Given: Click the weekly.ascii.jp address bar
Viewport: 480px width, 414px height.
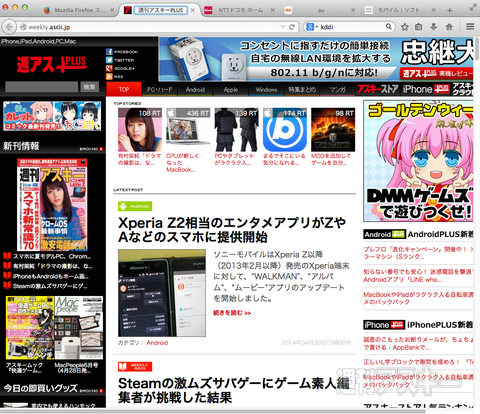Looking at the screenshot, I should coord(150,27).
